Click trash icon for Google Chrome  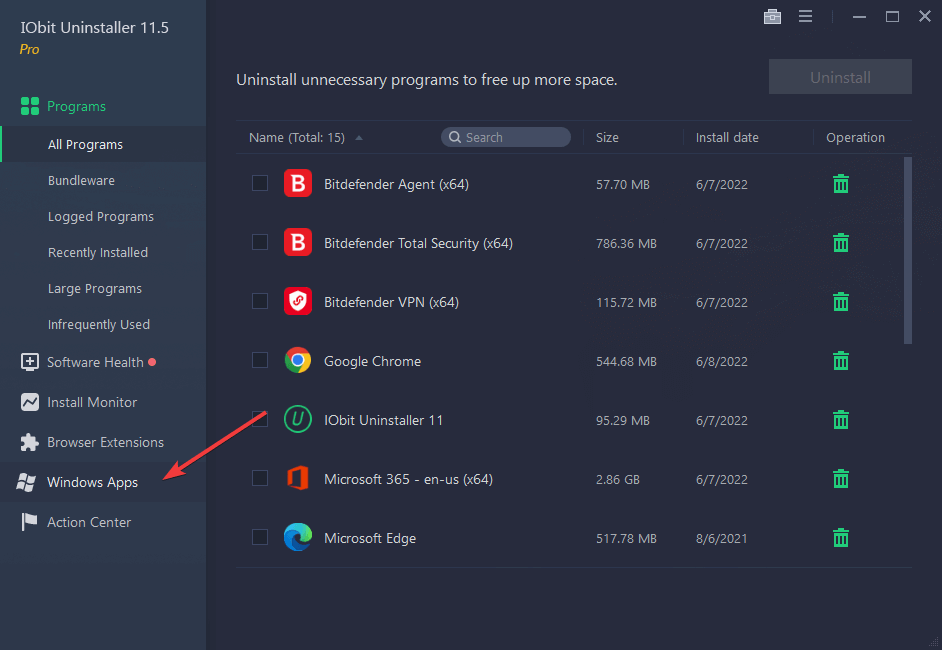(840, 360)
